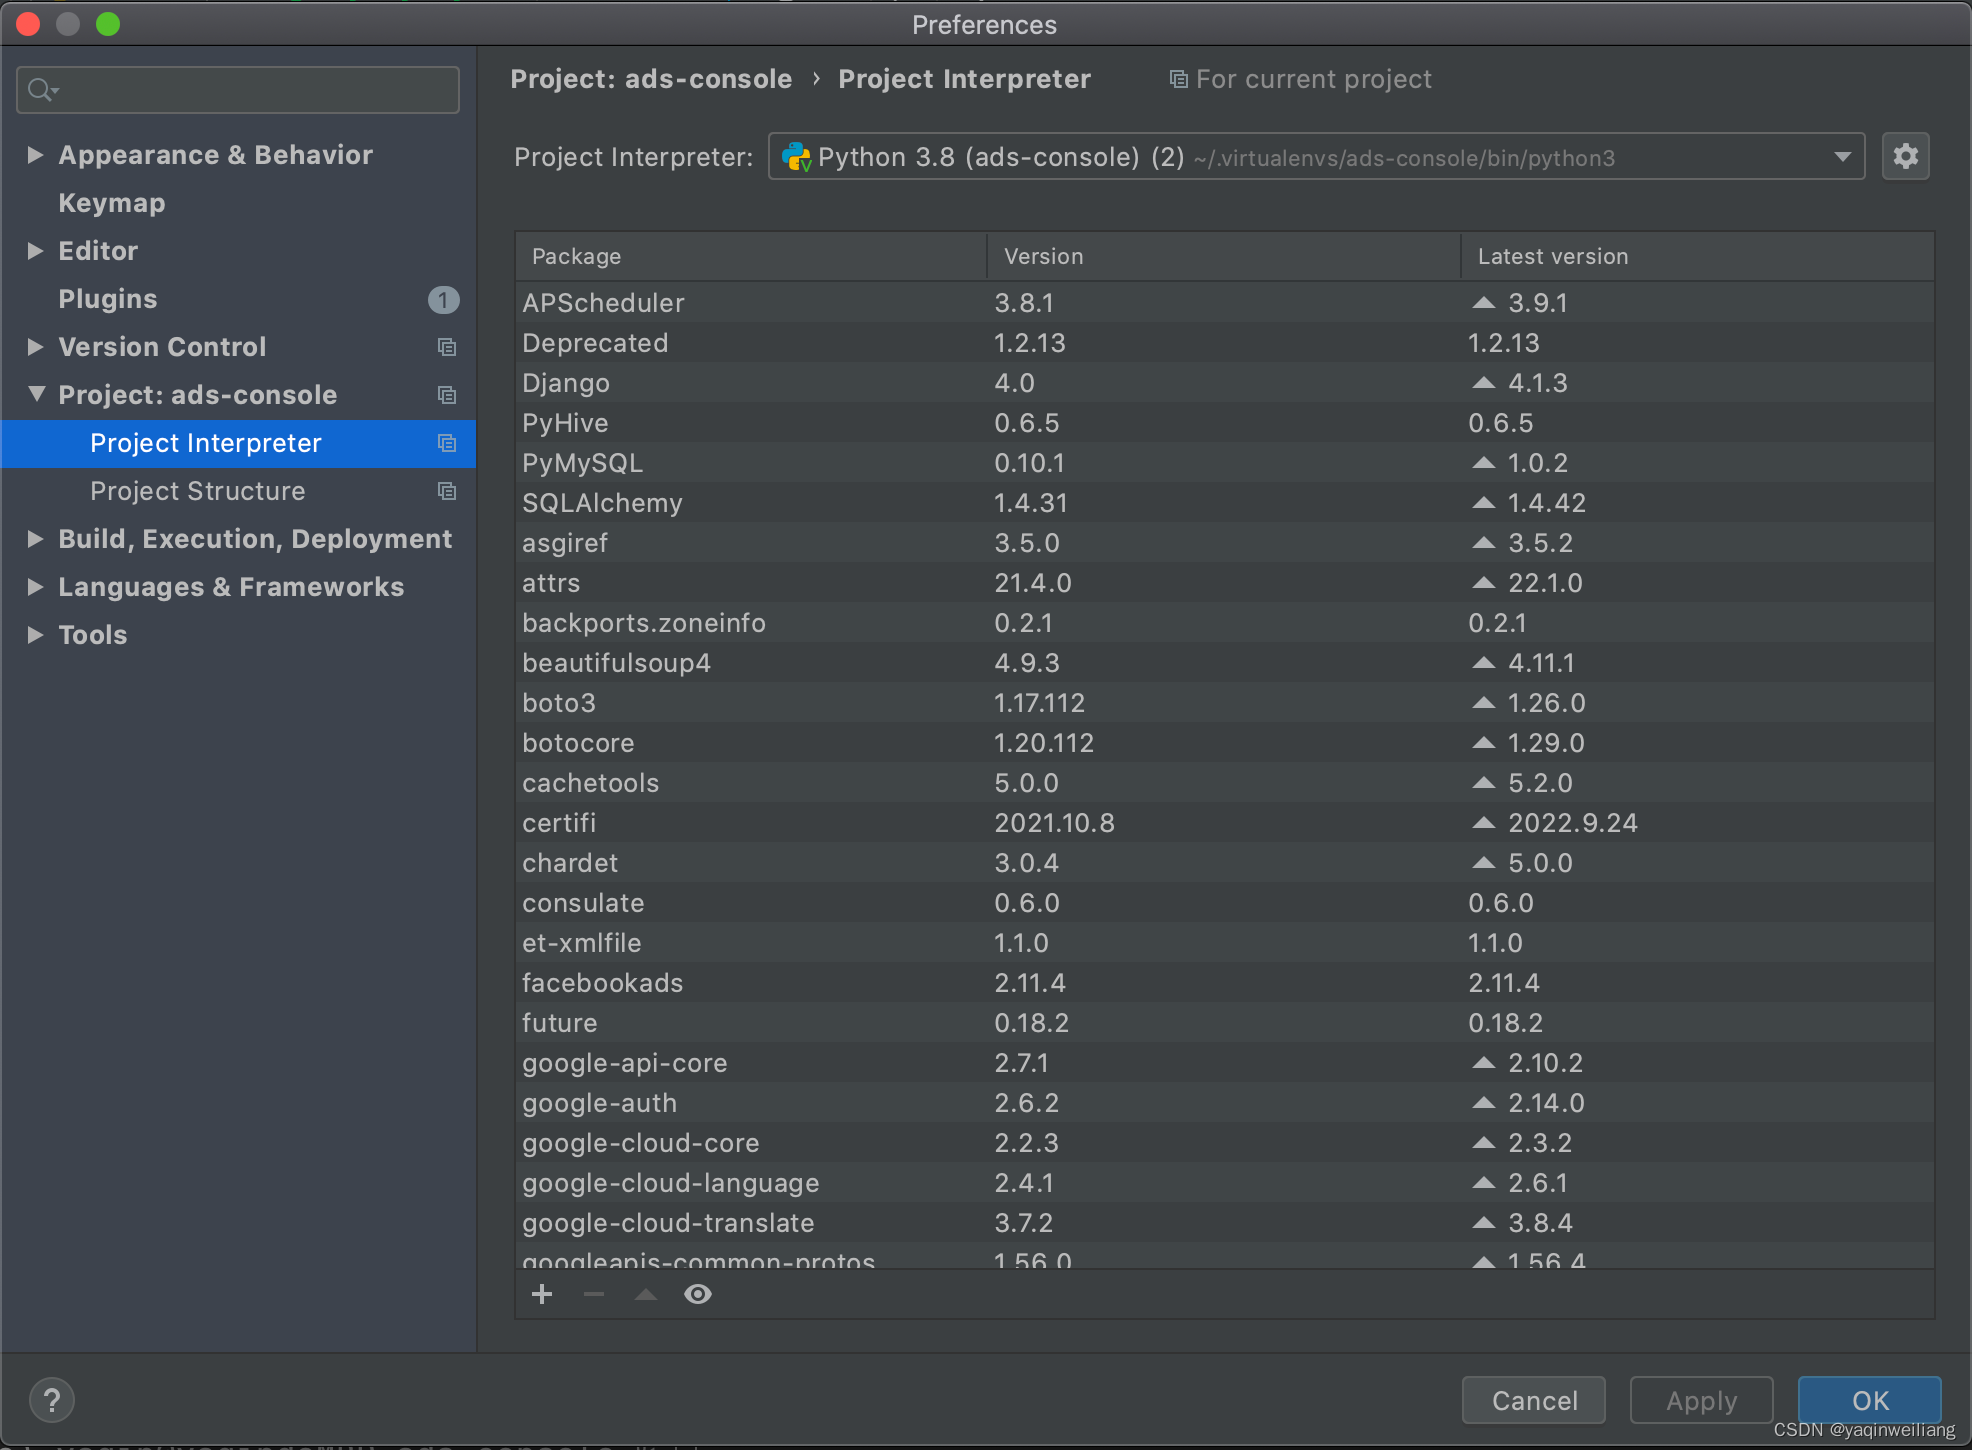
Task: Click the Python icon in interpreter field
Action: (797, 157)
